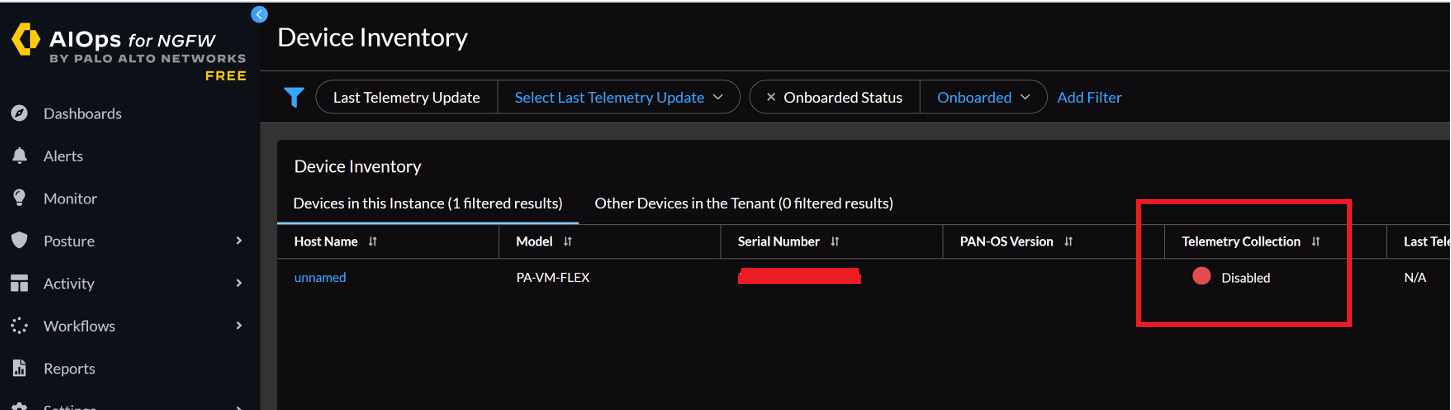Click the Alerts bell icon

pos(19,156)
